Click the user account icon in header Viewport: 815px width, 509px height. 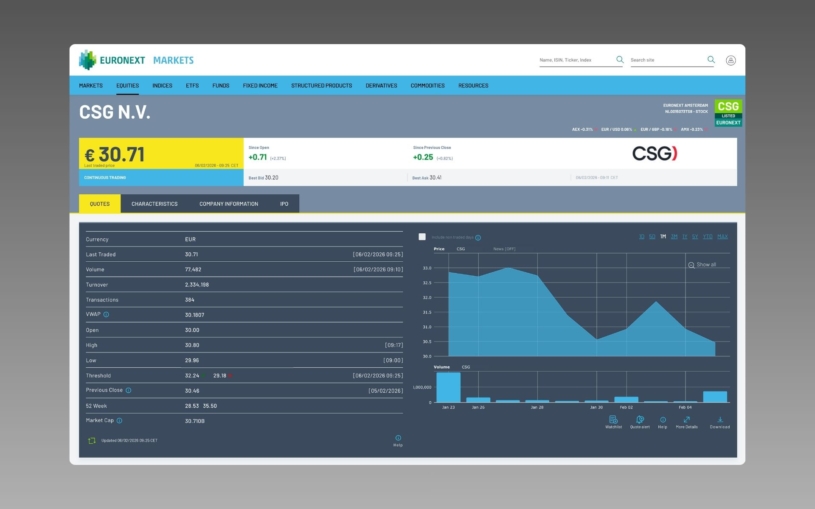730,60
